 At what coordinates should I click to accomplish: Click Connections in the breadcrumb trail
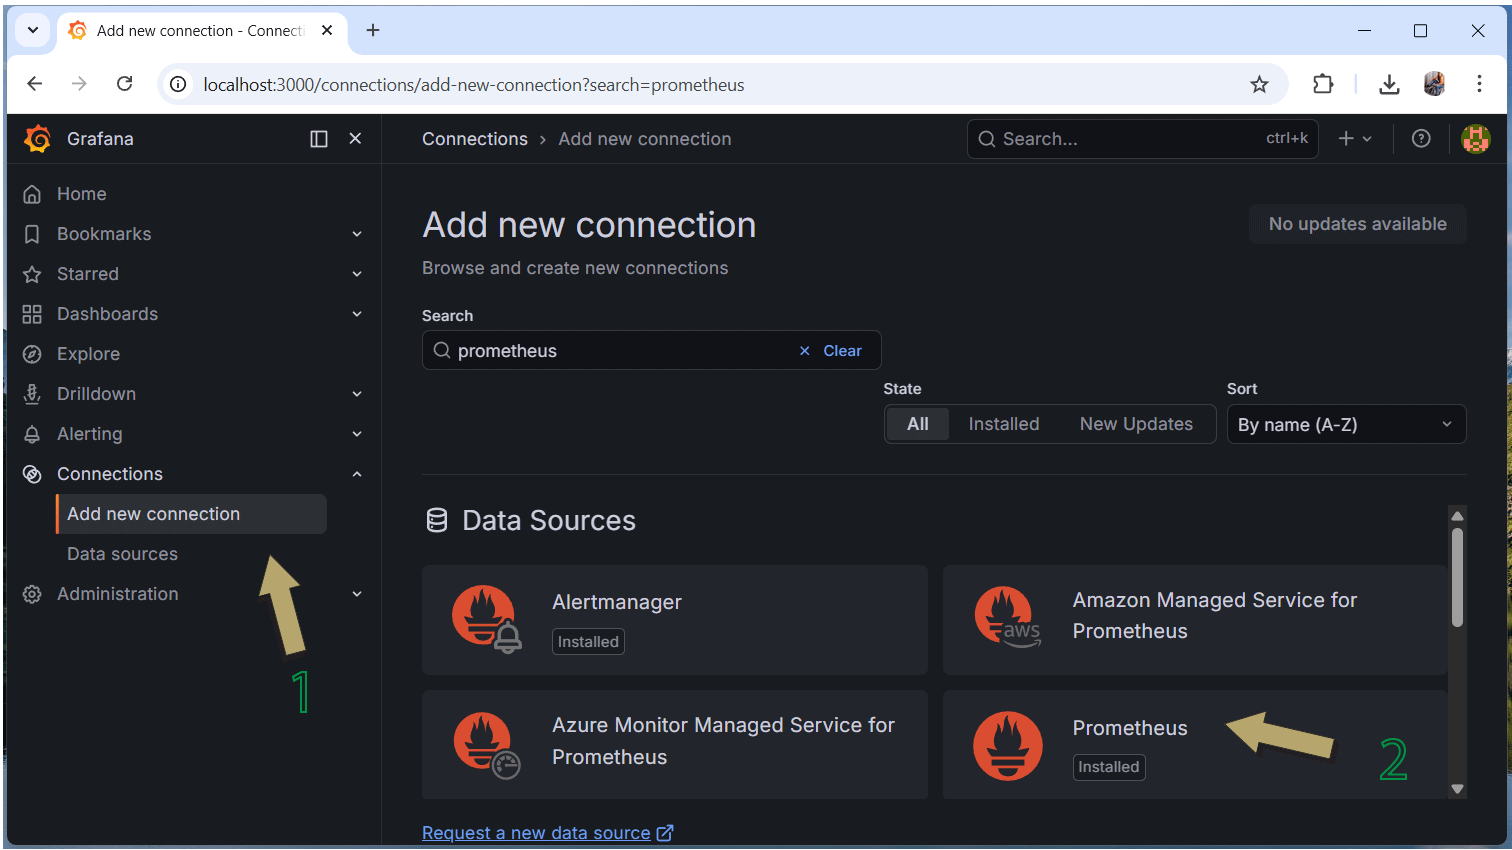pyautogui.click(x=475, y=138)
